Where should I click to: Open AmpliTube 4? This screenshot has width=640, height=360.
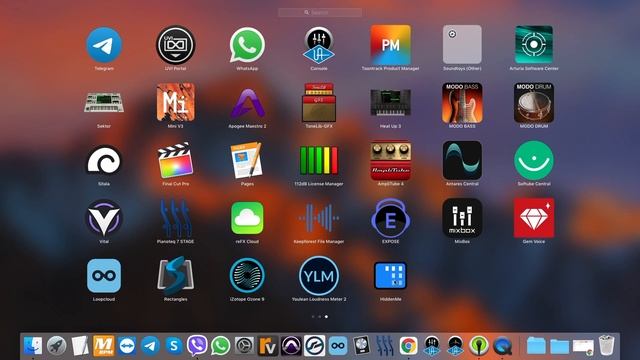[391, 160]
